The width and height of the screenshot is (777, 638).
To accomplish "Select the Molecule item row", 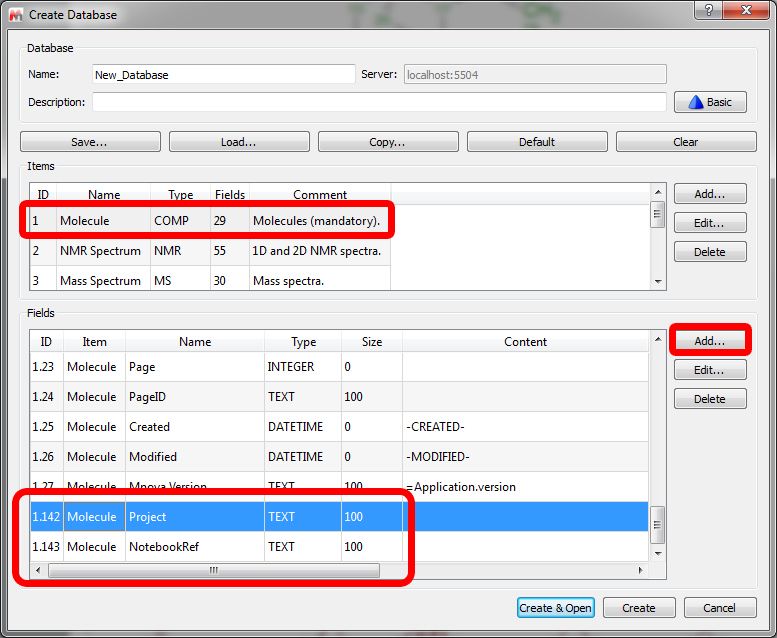I will [x=210, y=221].
